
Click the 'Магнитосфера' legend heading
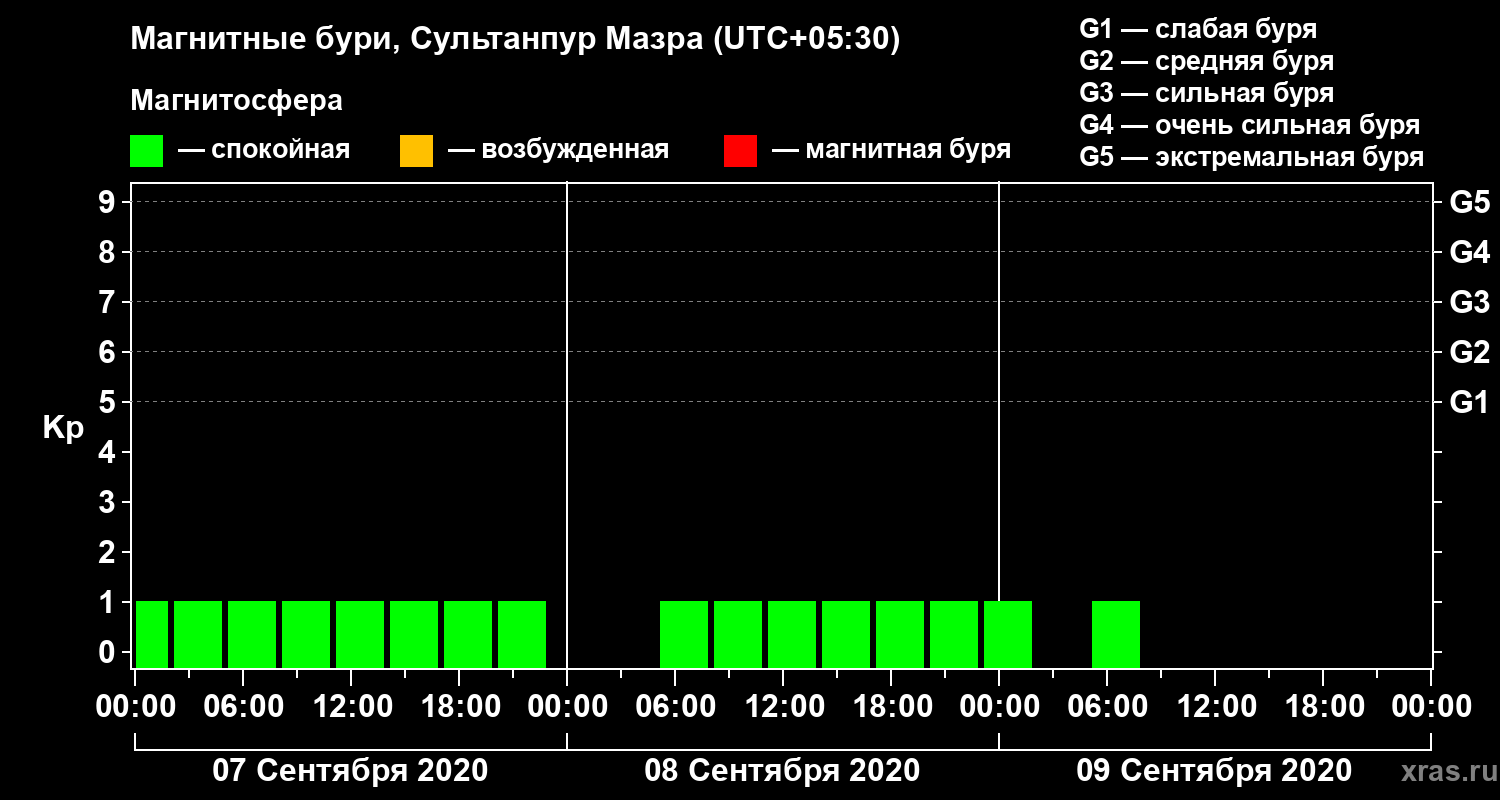236,101
